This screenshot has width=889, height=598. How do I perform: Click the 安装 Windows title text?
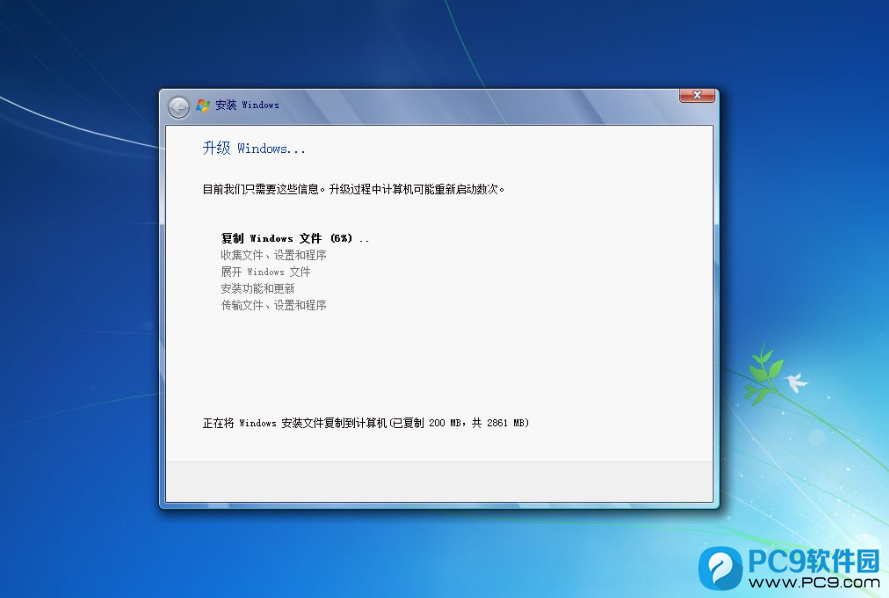(247, 105)
